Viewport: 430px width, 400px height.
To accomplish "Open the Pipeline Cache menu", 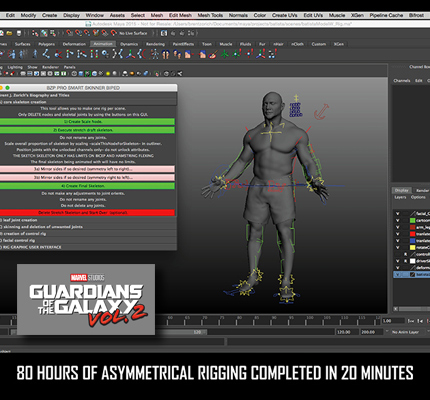I will coord(386,15).
